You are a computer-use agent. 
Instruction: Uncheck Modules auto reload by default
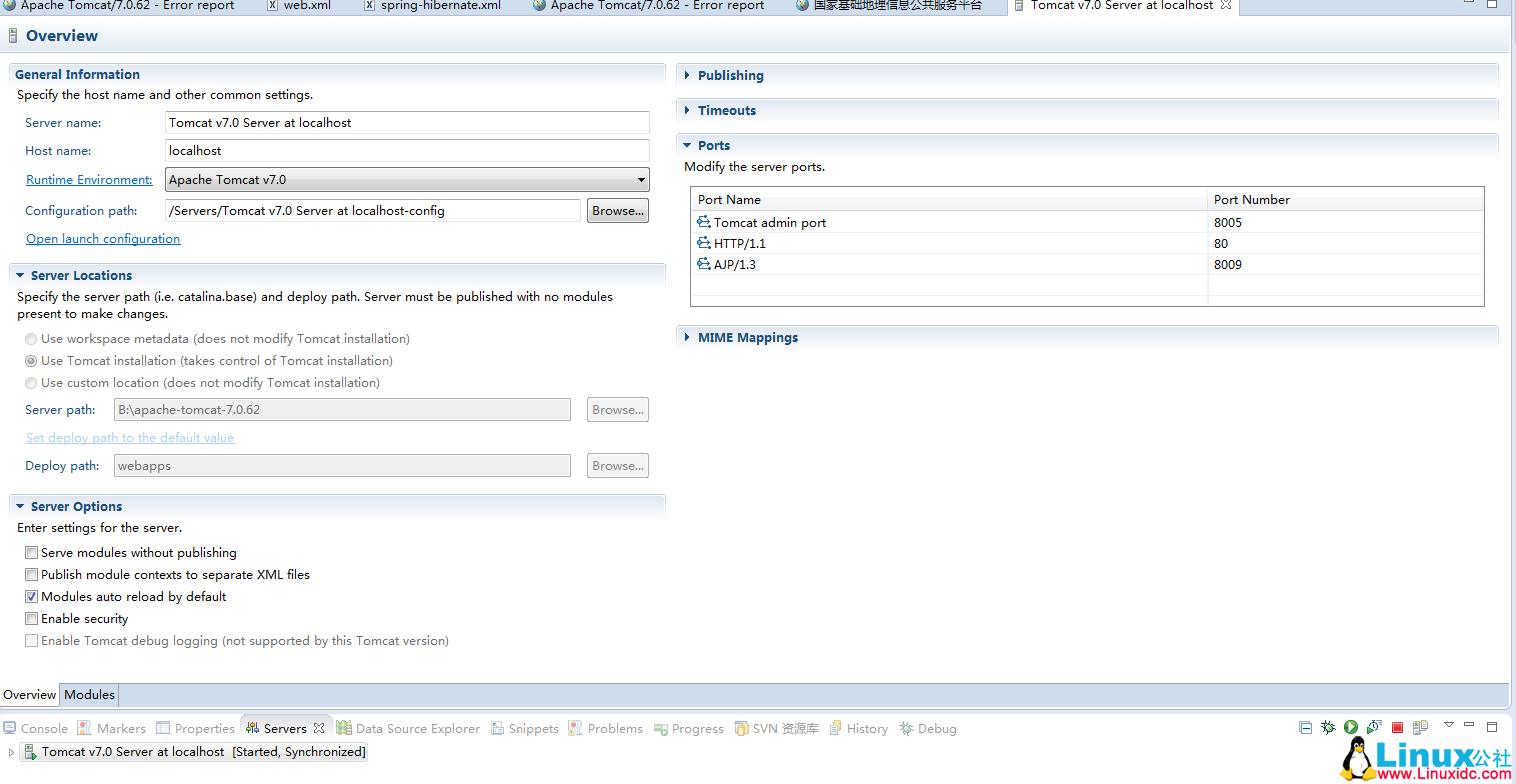tap(32, 597)
